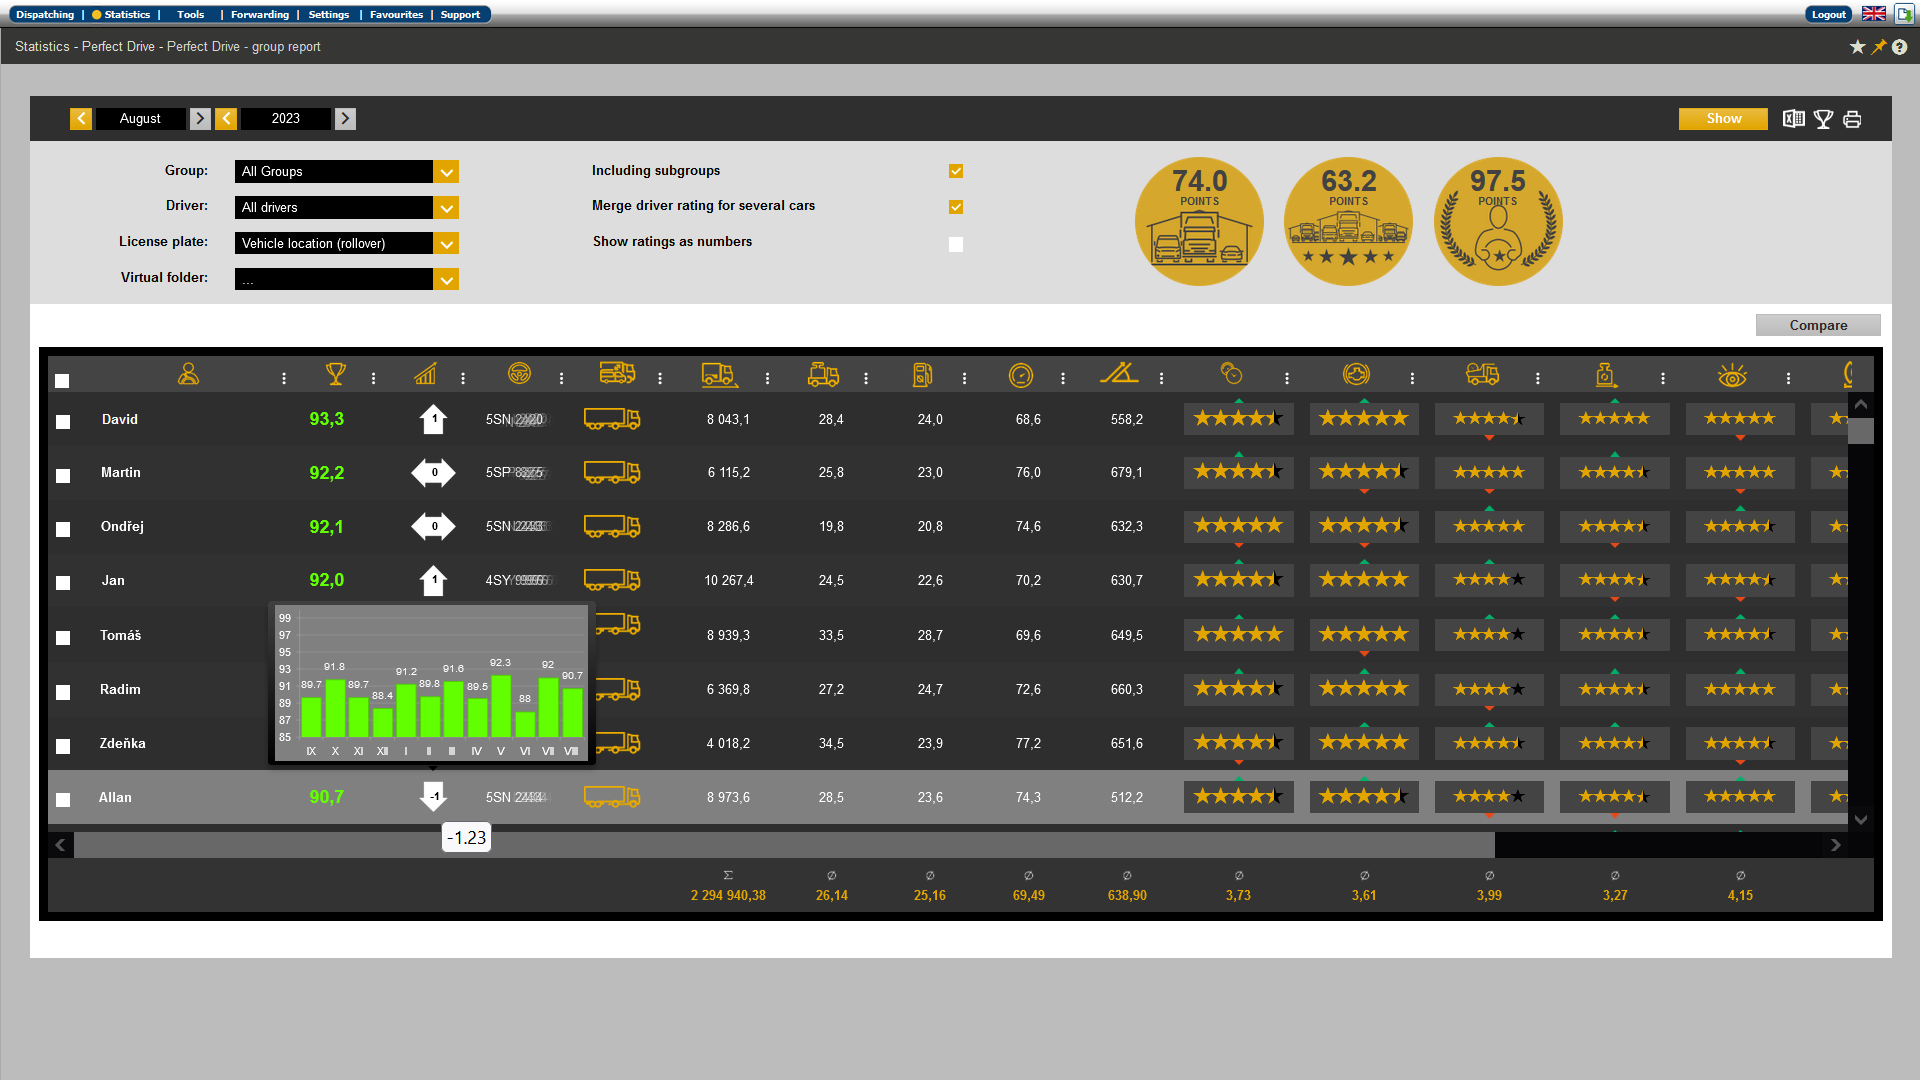
Task: Click the trophy score column header icon
Action: tap(336, 374)
